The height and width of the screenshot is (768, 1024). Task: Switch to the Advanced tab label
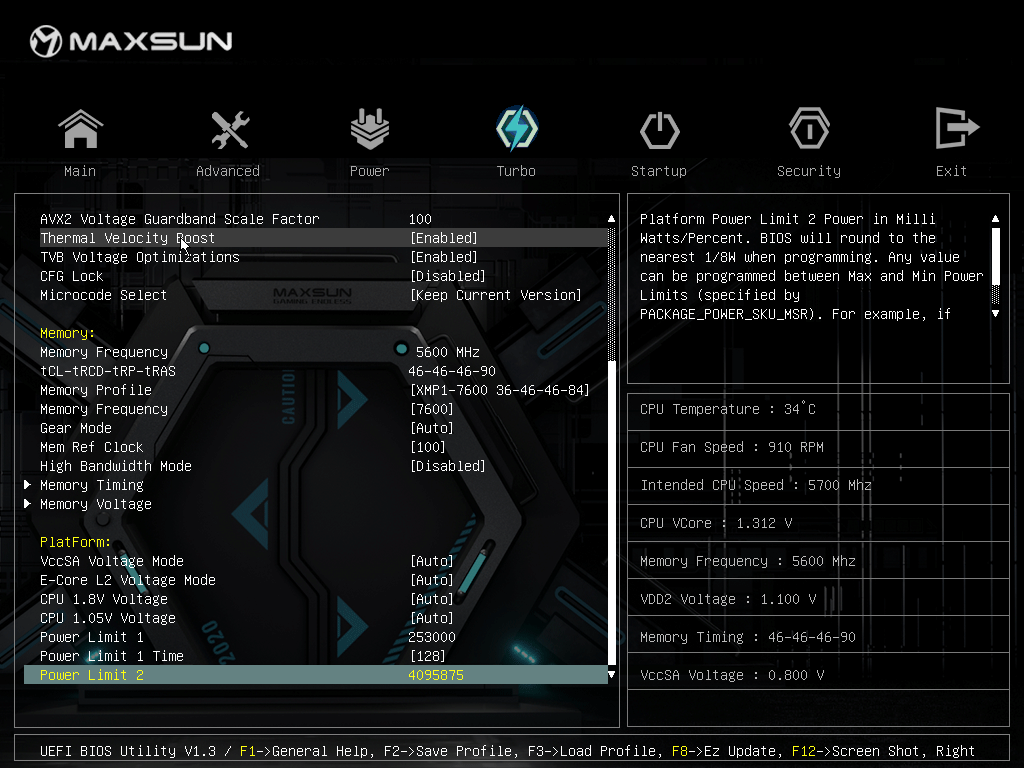(x=228, y=171)
